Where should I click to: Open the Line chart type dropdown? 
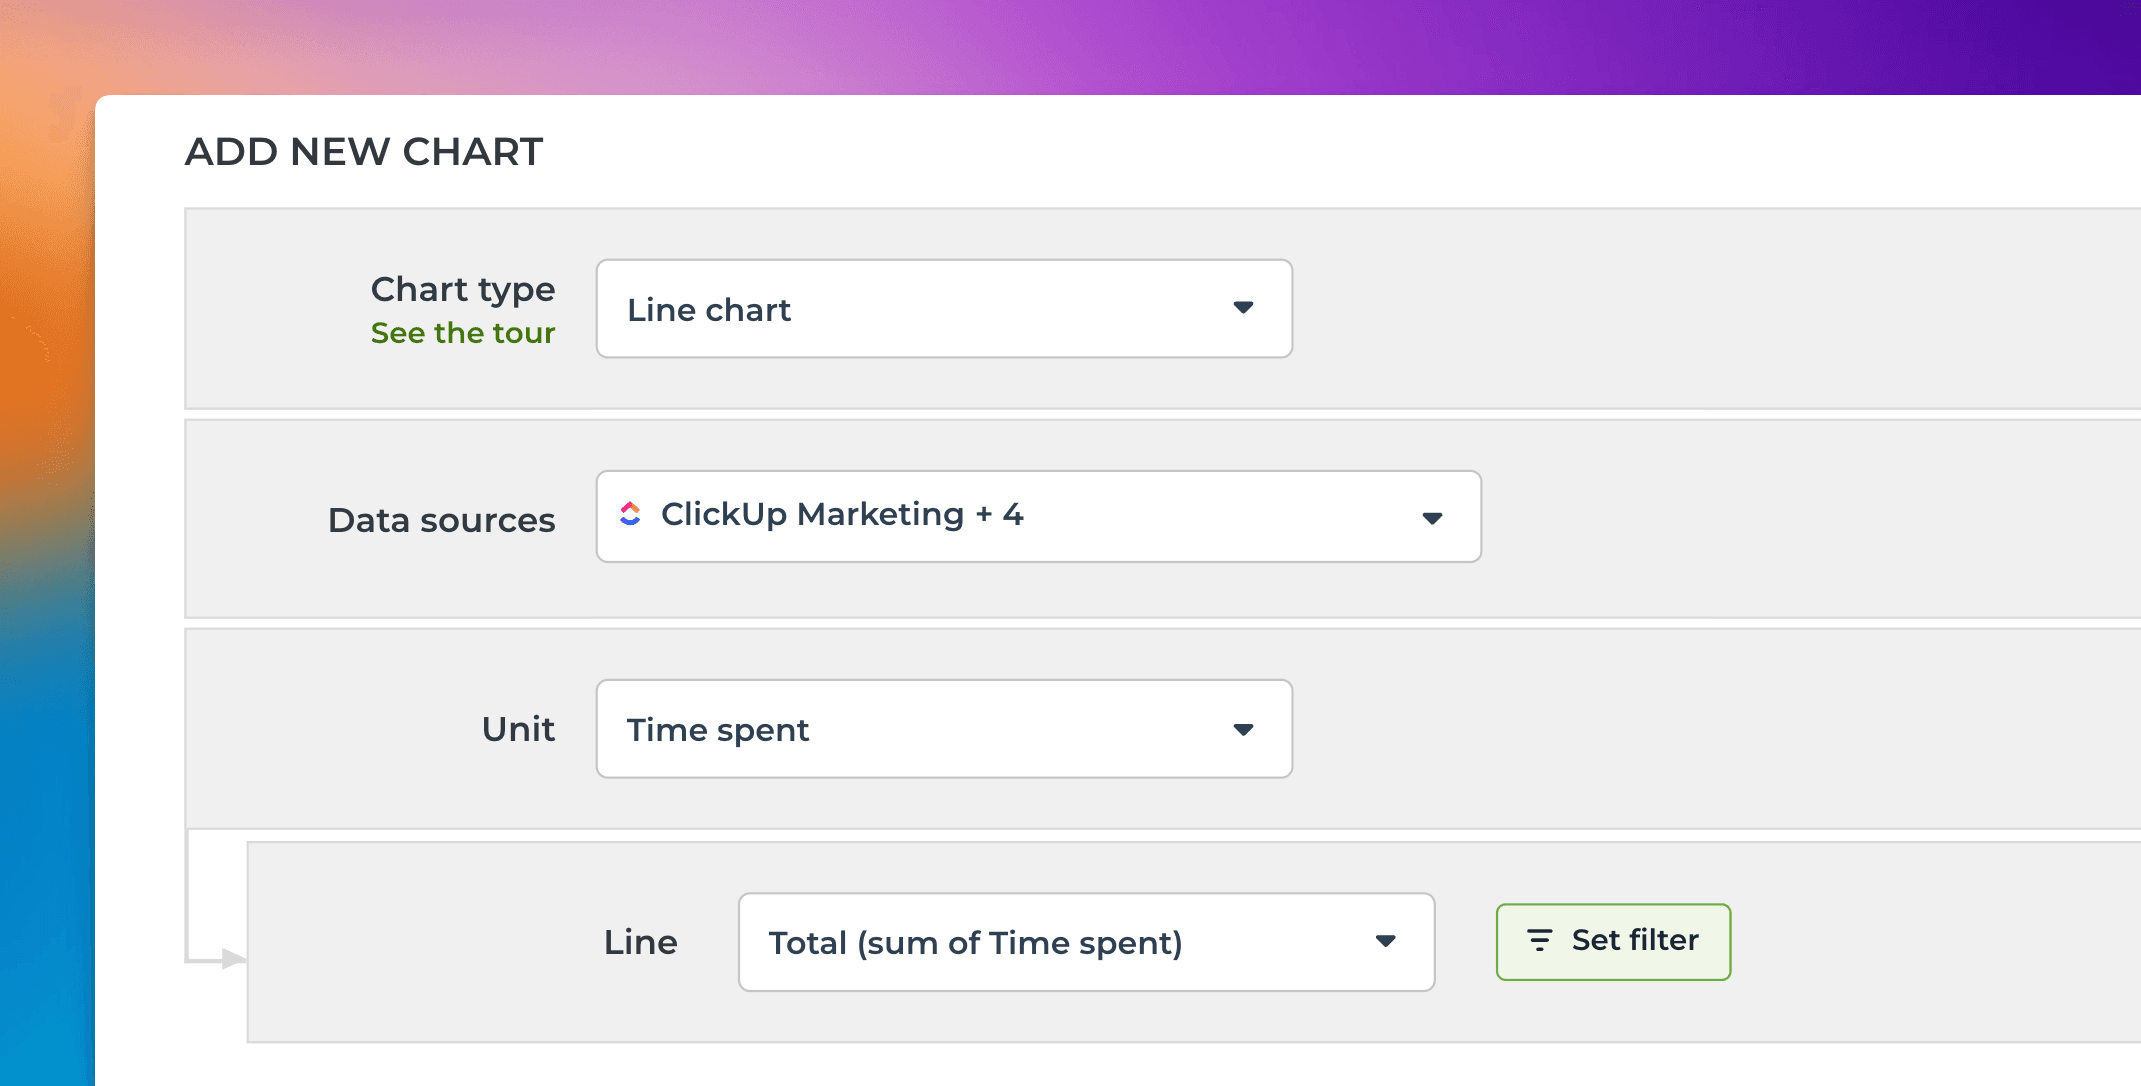click(x=943, y=309)
